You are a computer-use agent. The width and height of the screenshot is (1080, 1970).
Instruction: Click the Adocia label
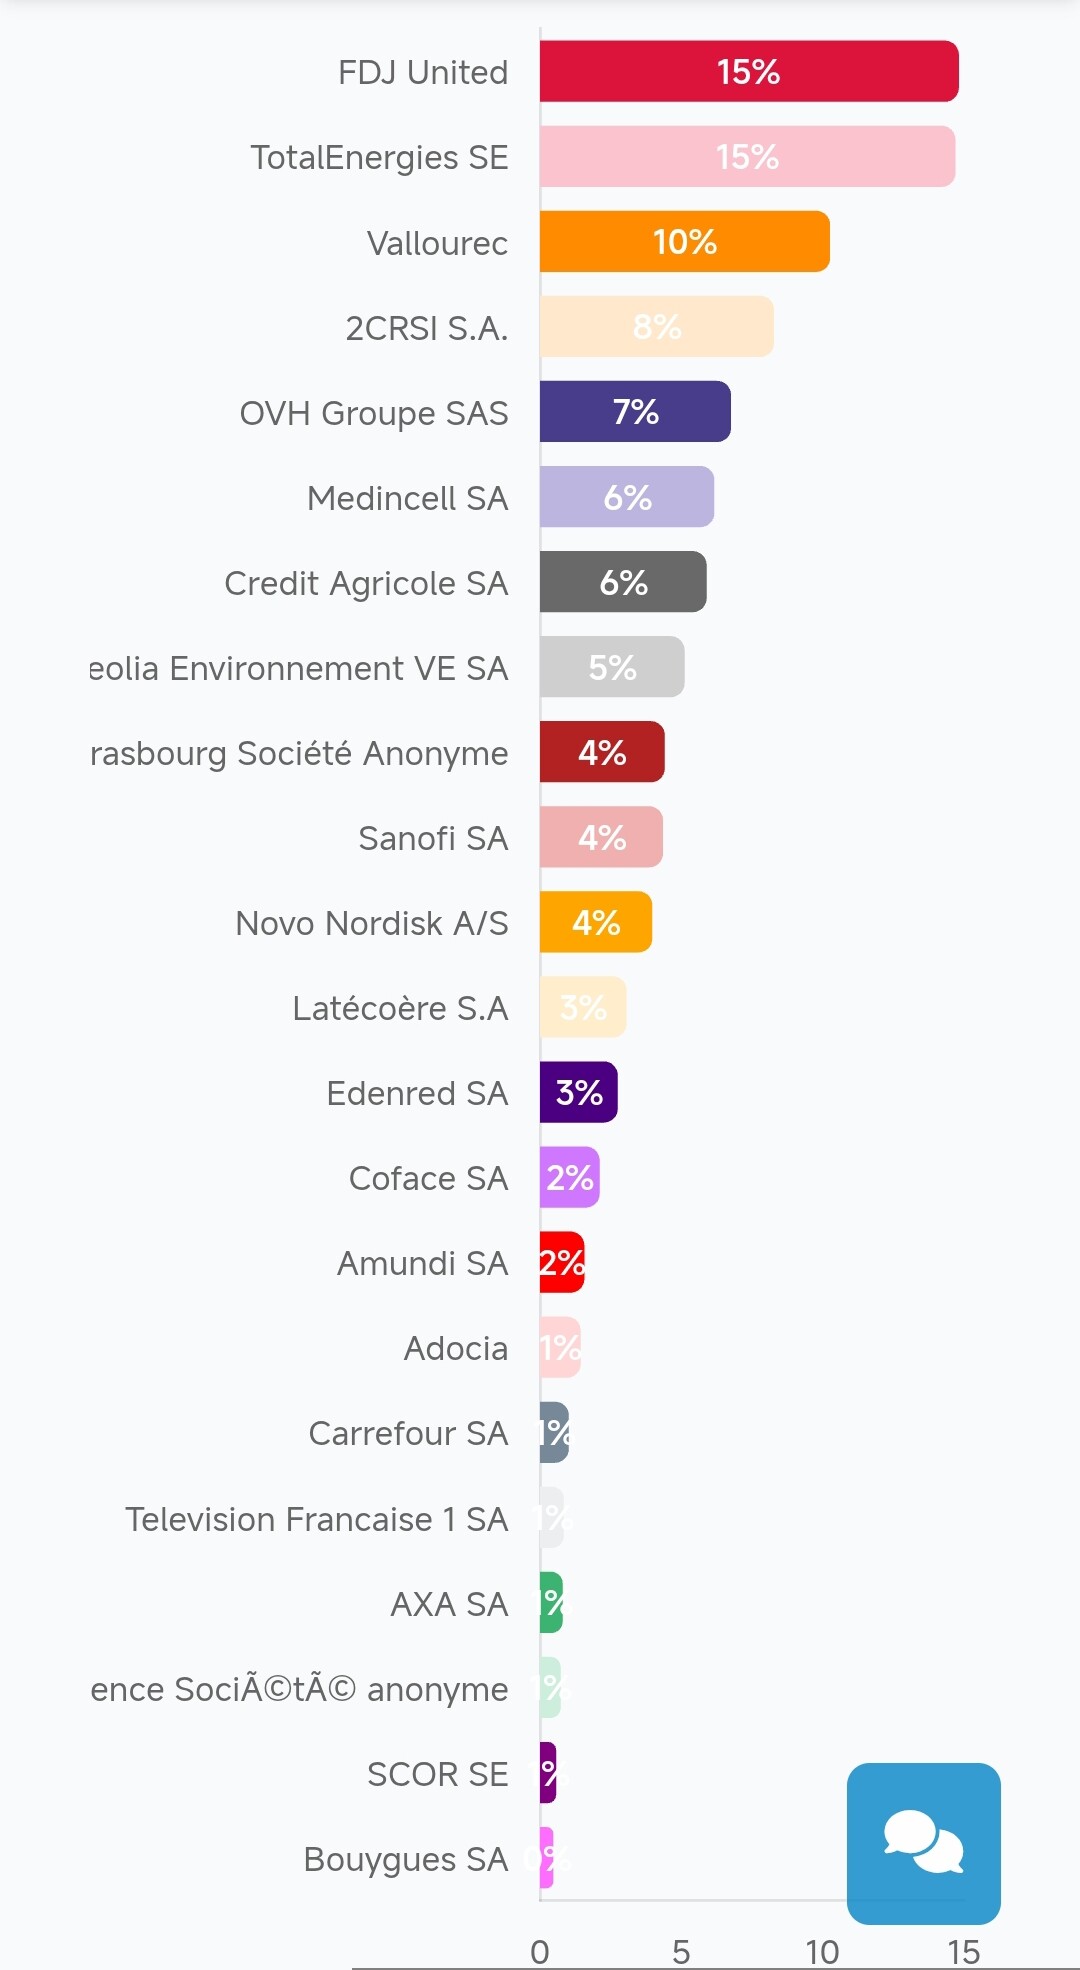455,1348
